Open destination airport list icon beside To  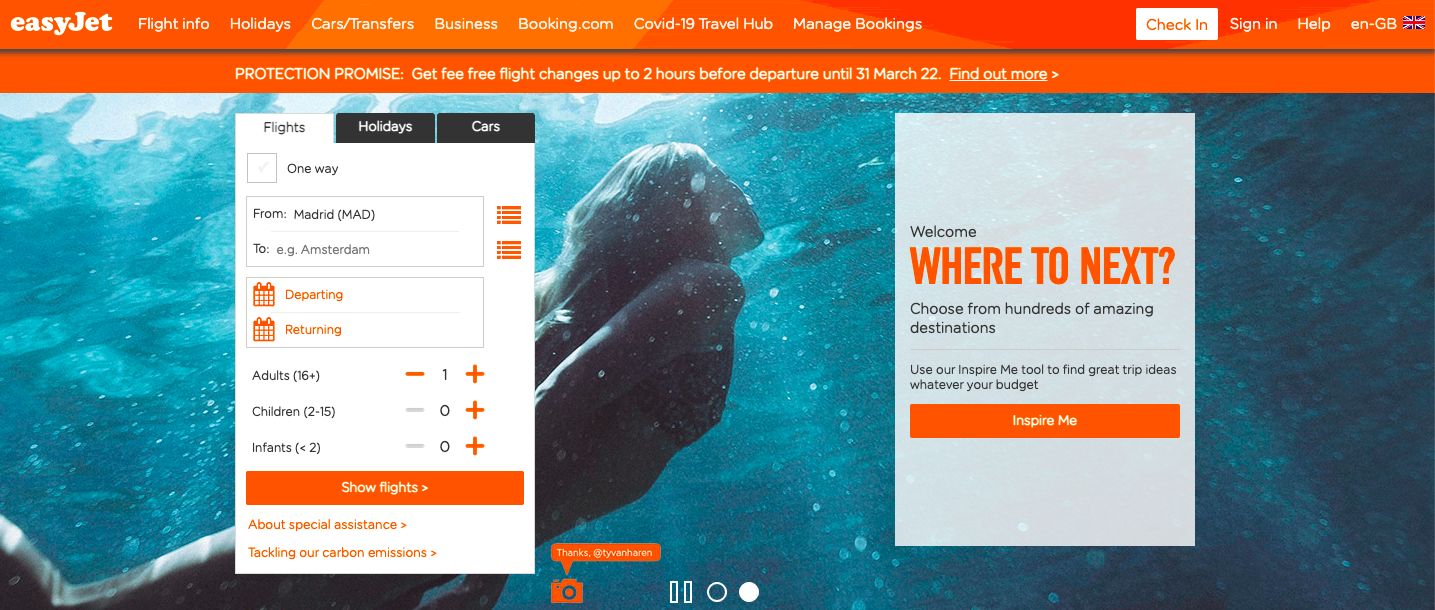coord(509,250)
